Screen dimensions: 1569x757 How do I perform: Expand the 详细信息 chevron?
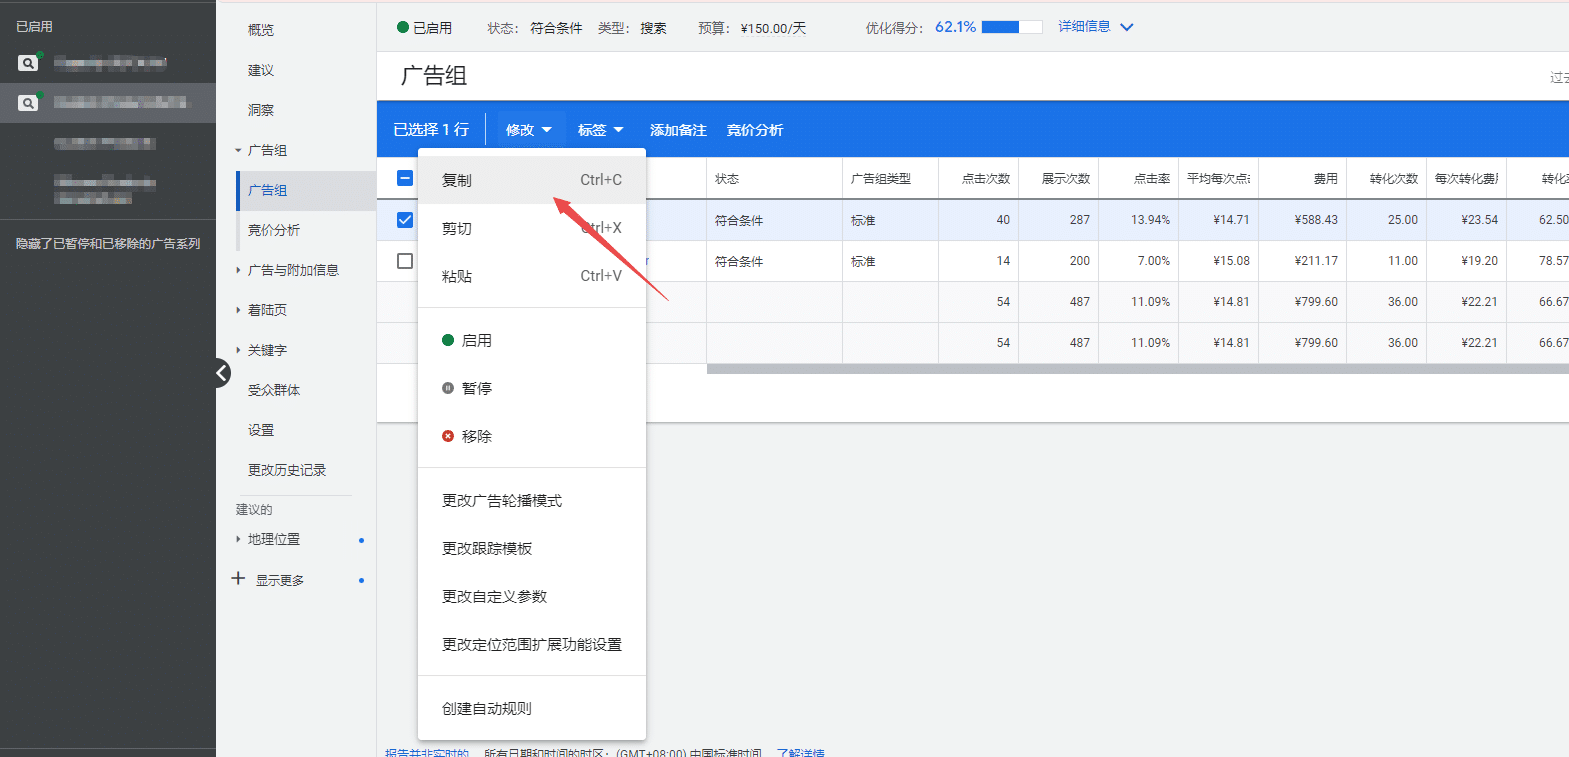click(x=1127, y=27)
